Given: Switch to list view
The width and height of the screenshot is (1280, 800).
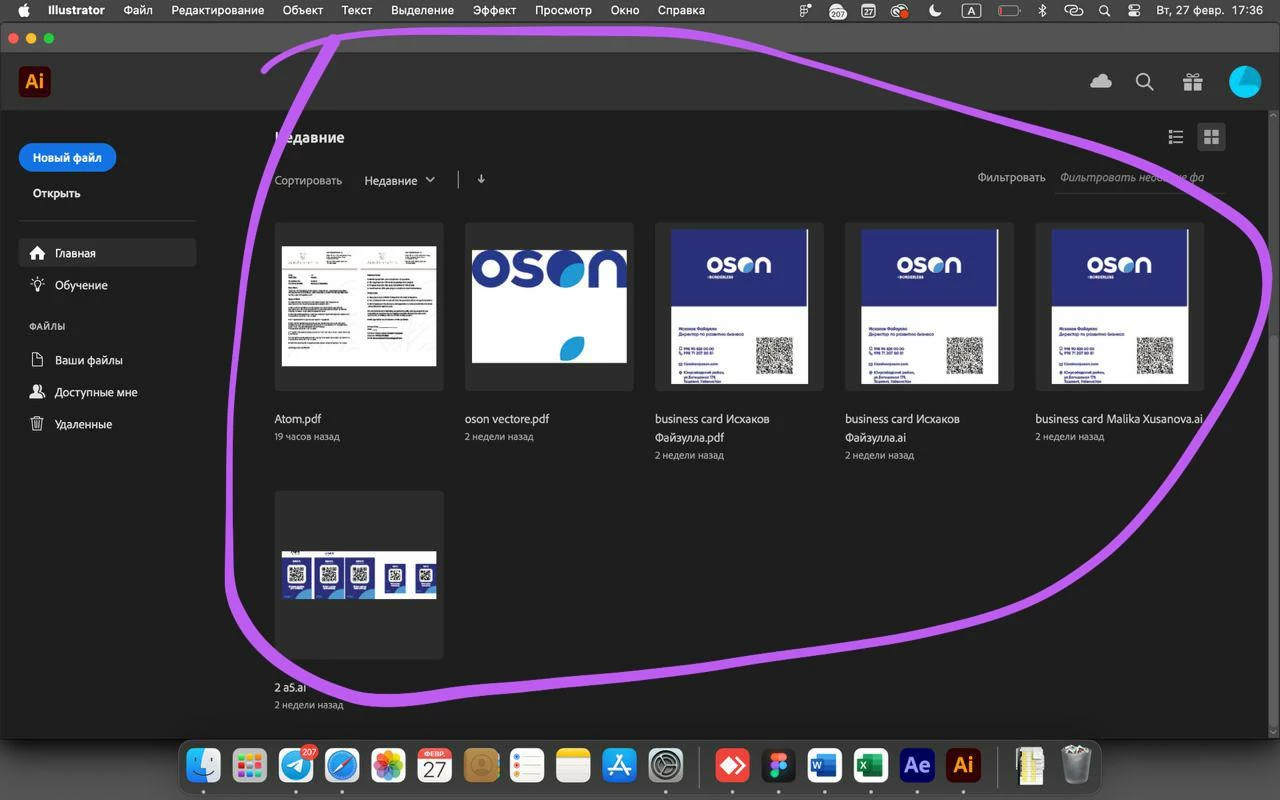Looking at the screenshot, I should tap(1176, 137).
